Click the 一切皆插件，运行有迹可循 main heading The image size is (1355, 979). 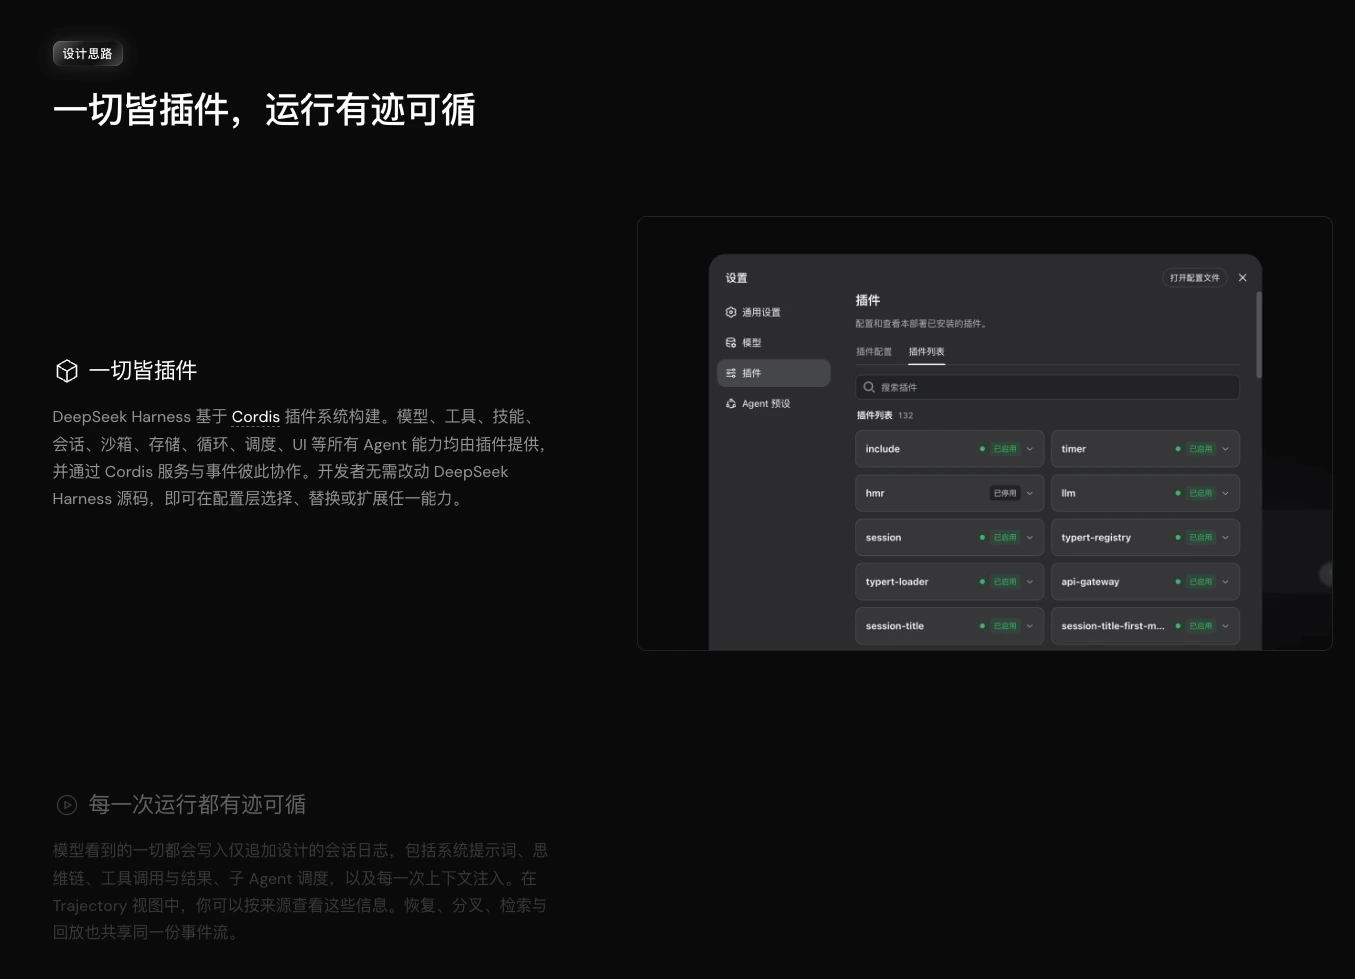point(264,110)
